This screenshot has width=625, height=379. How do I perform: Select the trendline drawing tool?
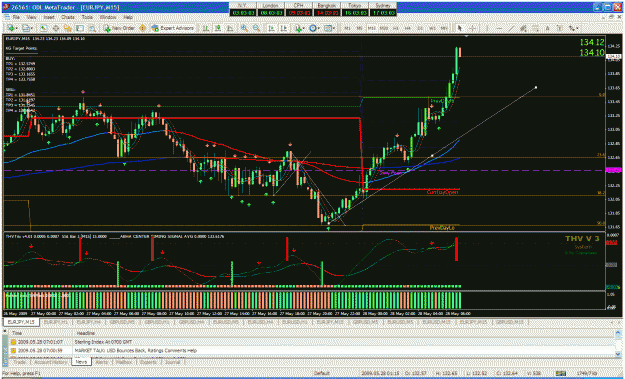tap(511, 28)
